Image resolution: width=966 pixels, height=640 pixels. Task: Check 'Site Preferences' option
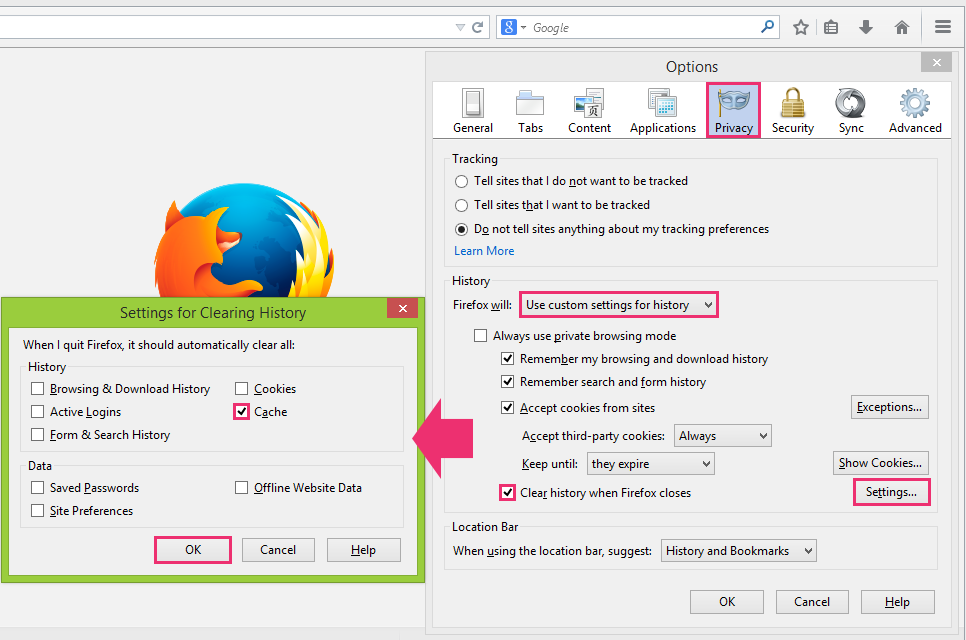point(82,511)
